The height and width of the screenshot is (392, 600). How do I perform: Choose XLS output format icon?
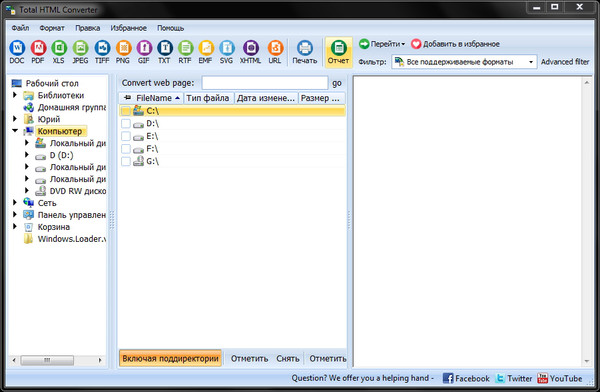tap(59, 49)
